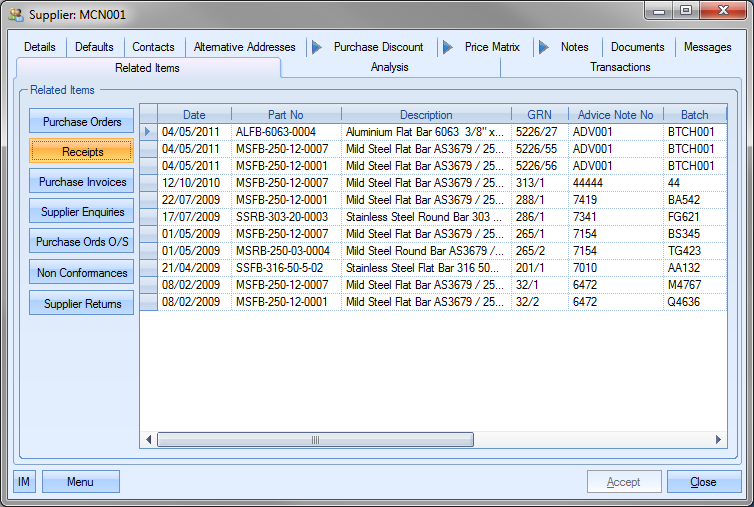Click the blue arrow before Price Matrix
Viewport: 754px width, 507px height.
click(446, 47)
